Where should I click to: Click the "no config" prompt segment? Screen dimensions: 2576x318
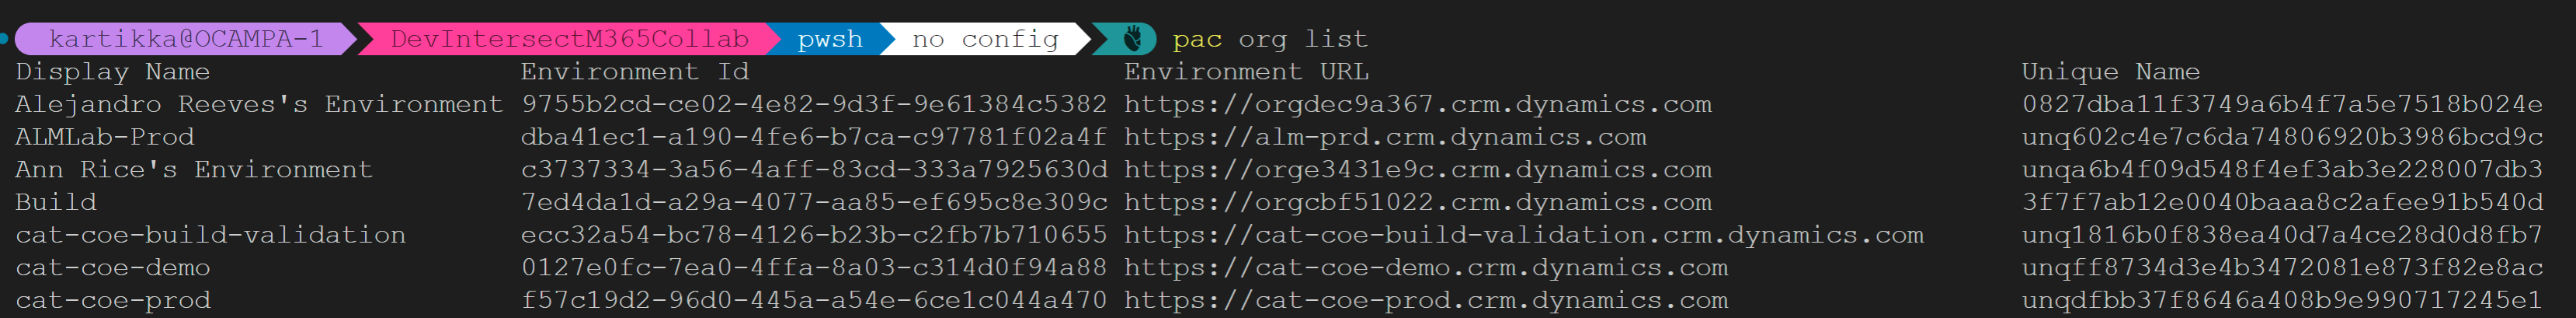point(984,39)
